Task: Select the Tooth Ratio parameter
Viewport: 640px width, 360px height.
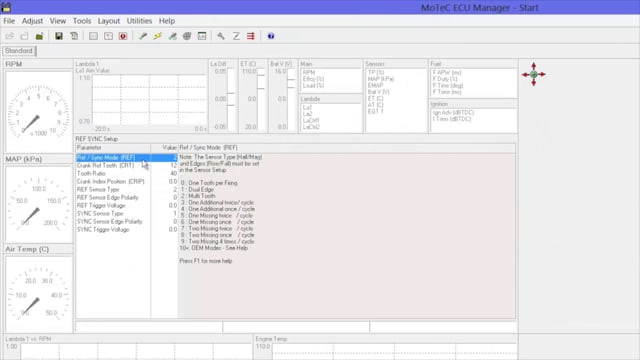Action: (91, 173)
